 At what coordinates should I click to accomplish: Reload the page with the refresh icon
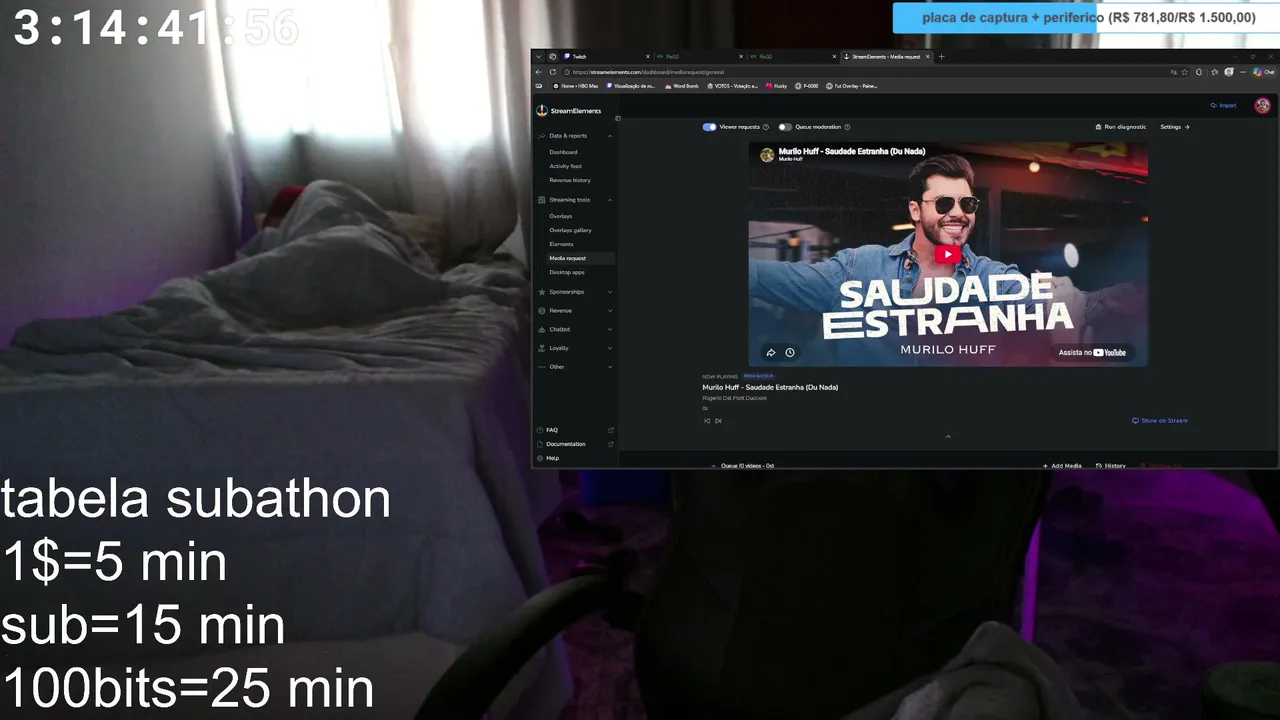[x=552, y=72]
